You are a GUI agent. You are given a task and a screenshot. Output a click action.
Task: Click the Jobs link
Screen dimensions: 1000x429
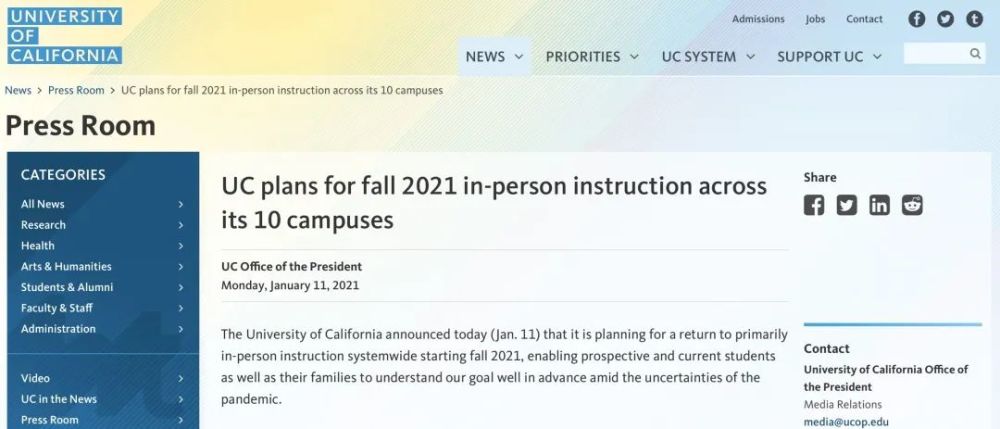pyautogui.click(x=815, y=19)
